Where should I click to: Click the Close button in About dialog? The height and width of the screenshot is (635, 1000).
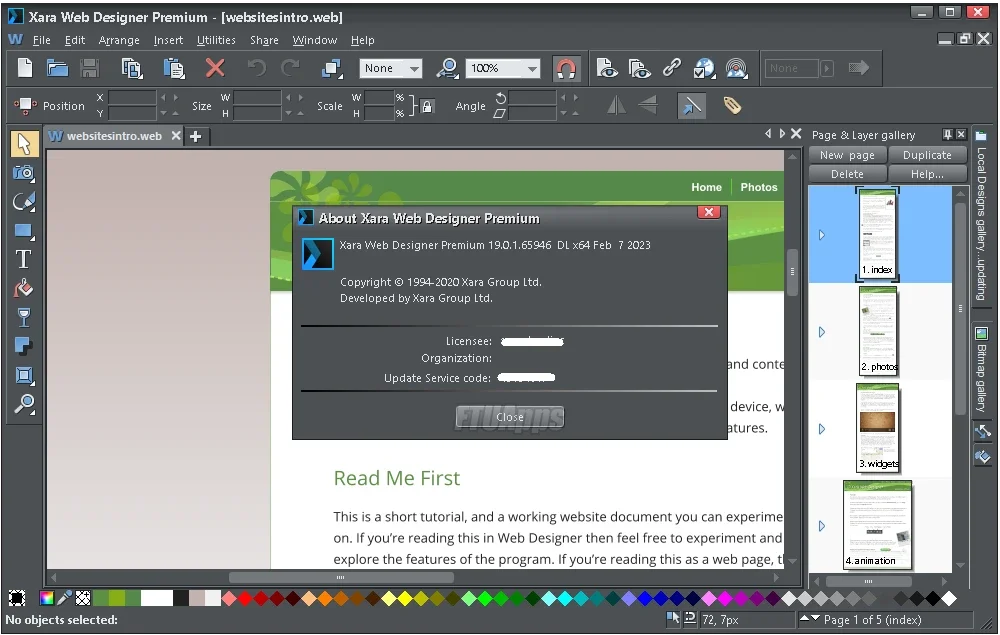(x=510, y=417)
